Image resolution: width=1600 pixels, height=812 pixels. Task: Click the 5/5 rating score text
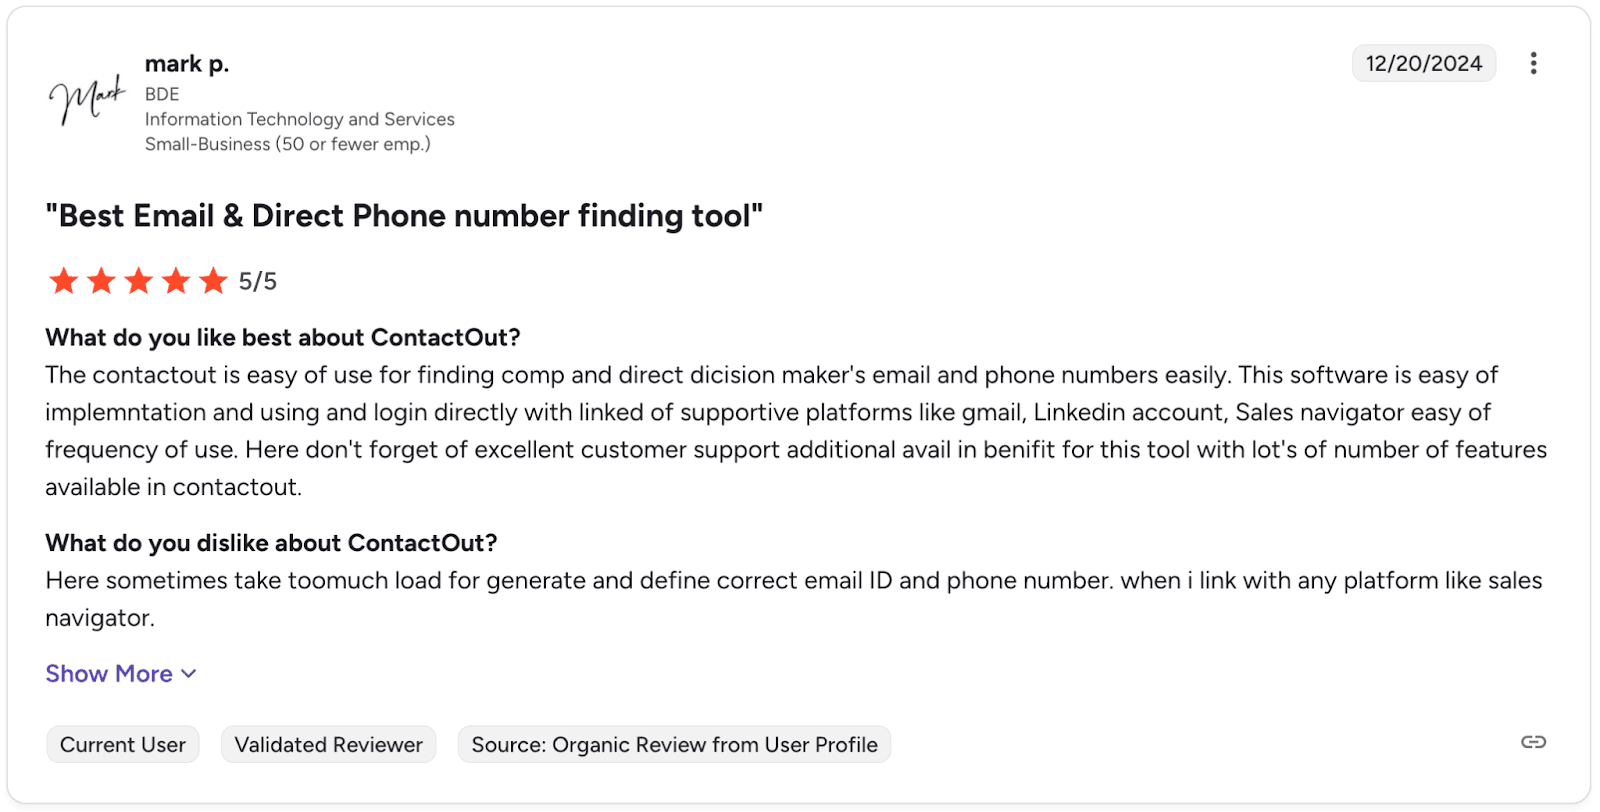[258, 282]
